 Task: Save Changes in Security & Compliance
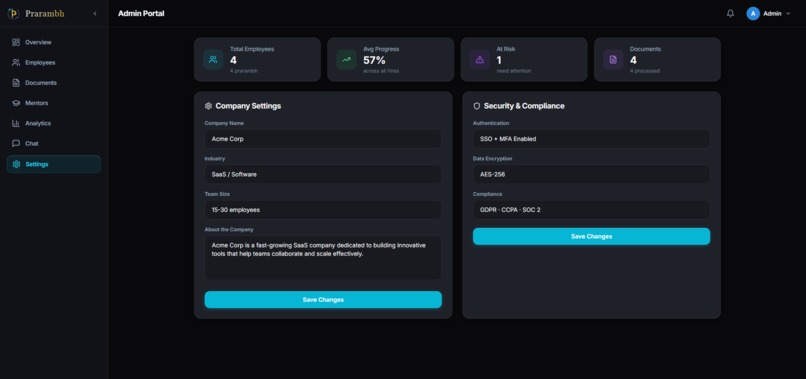point(591,237)
